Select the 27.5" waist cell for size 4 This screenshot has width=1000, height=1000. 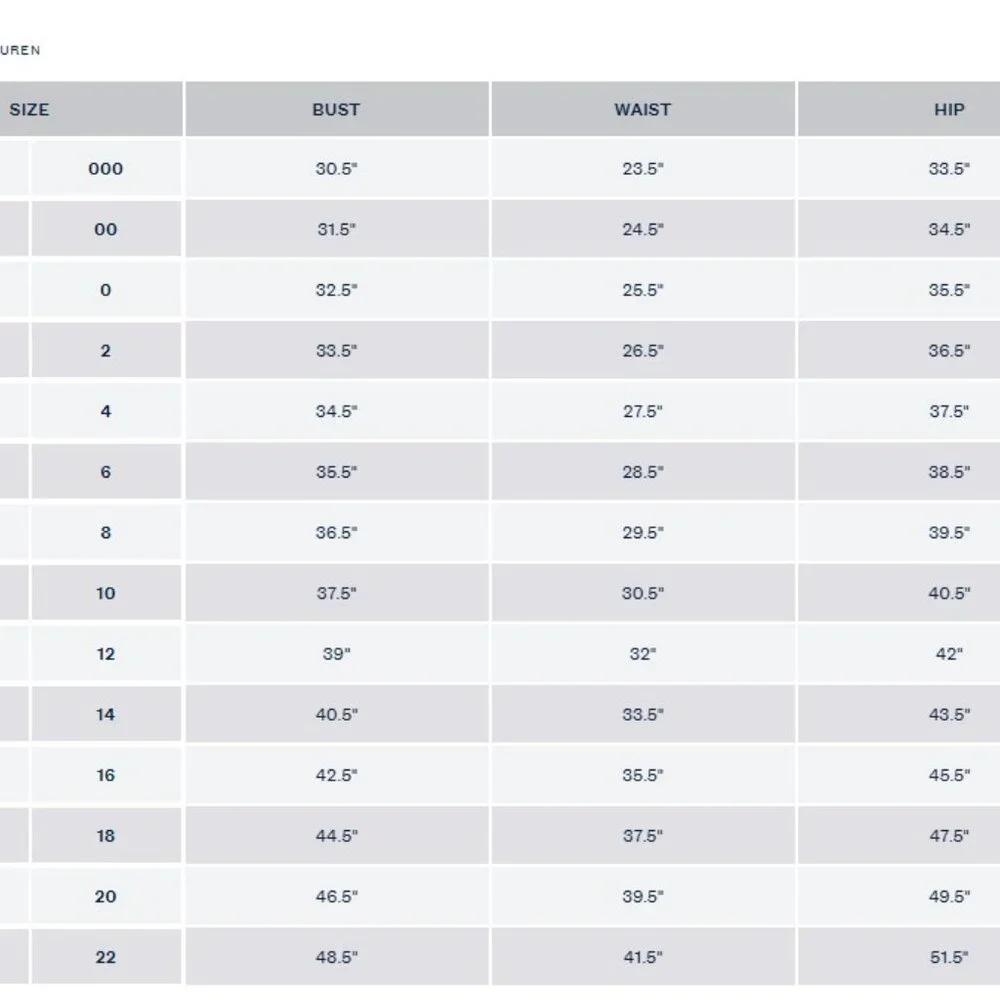642,412
